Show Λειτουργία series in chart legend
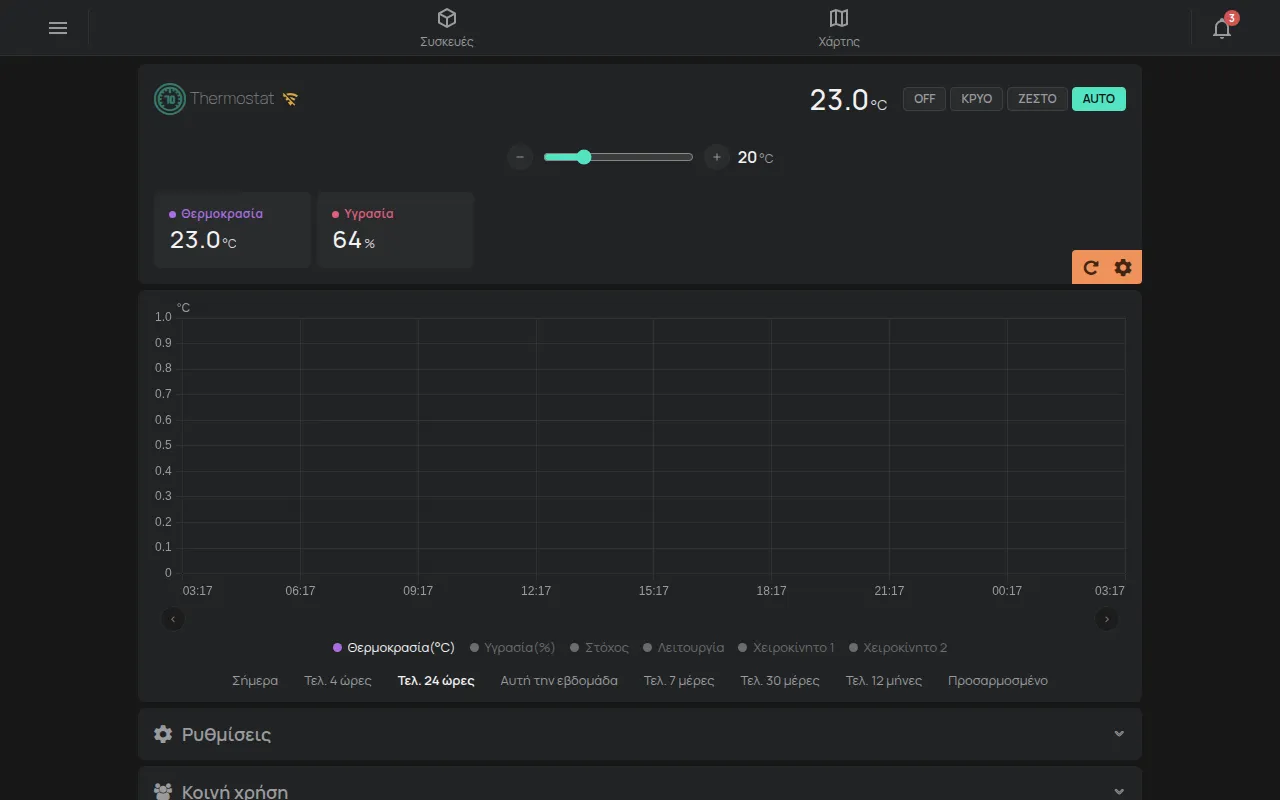 coord(684,648)
